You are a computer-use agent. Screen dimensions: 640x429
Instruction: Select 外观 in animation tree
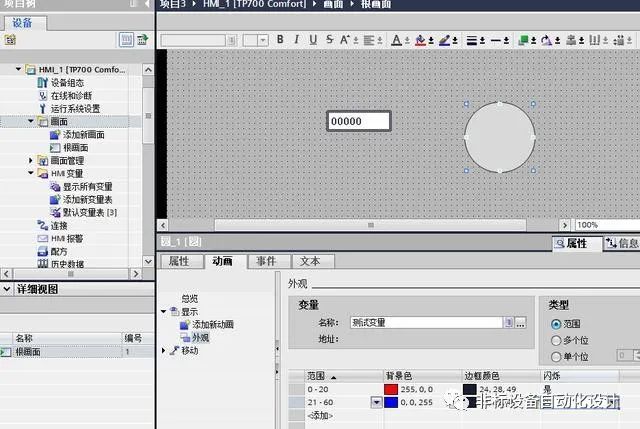[x=200, y=338]
